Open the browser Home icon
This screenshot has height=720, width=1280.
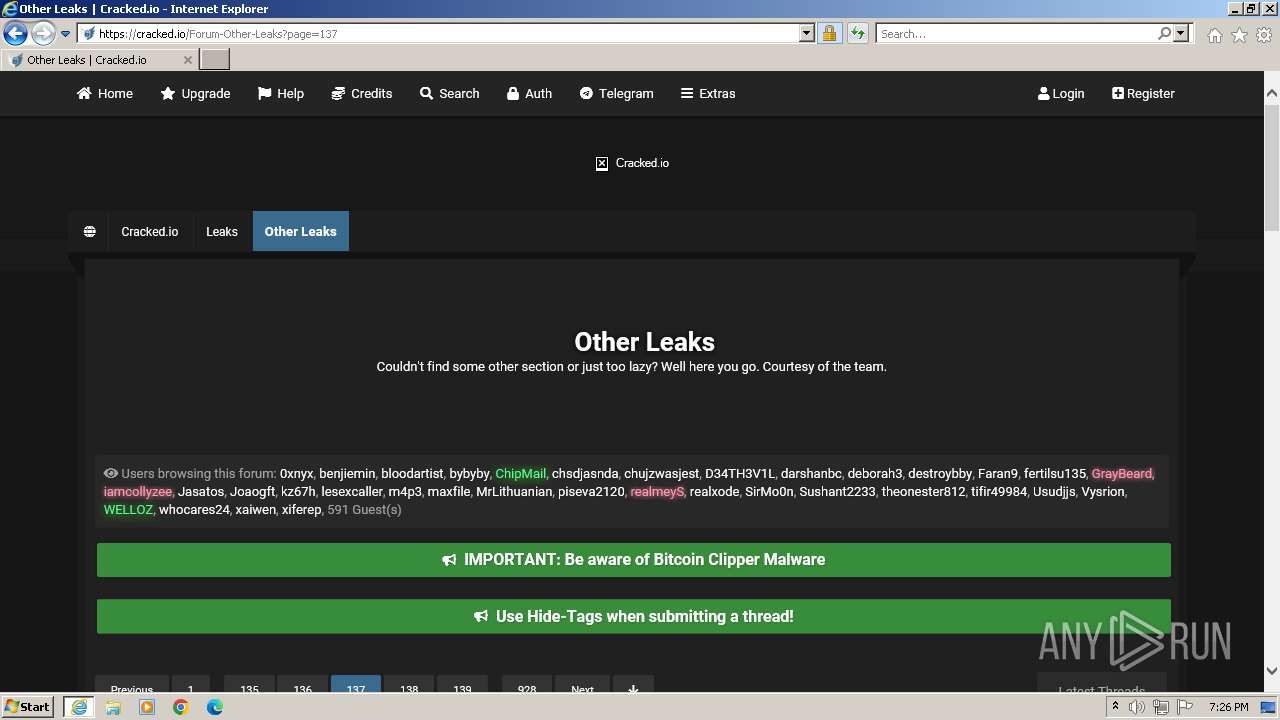1214,35
